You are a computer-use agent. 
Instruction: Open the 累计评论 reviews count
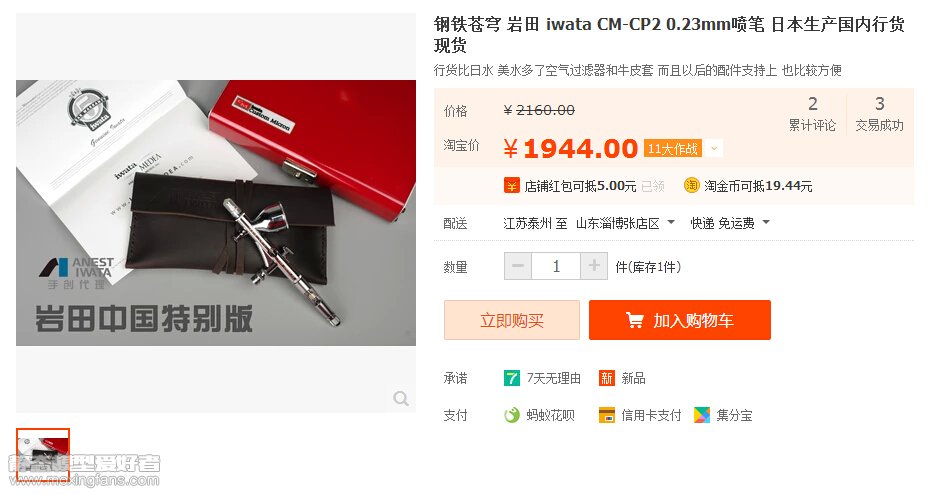pos(812,114)
